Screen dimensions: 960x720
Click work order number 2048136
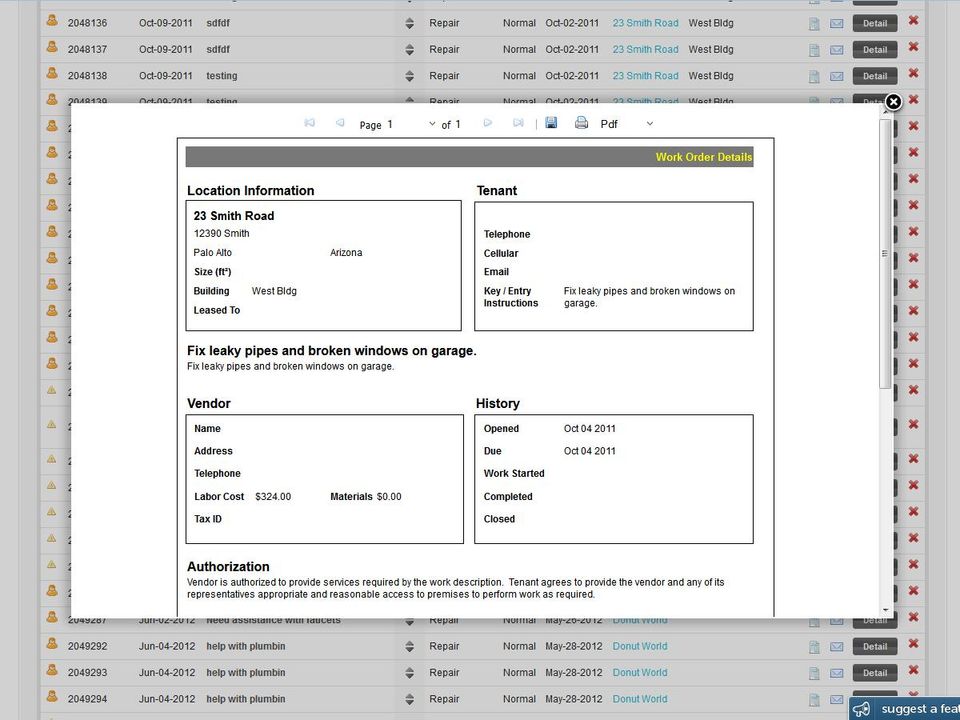(x=87, y=23)
